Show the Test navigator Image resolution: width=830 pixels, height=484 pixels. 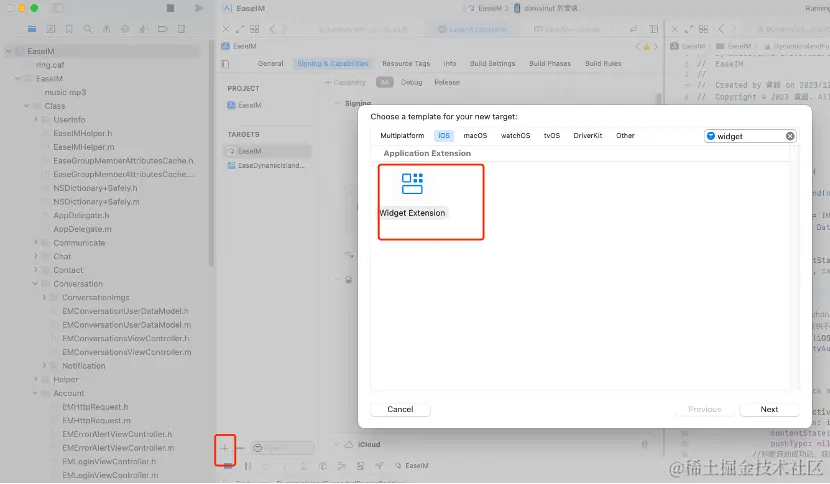click(x=125, y=29)
